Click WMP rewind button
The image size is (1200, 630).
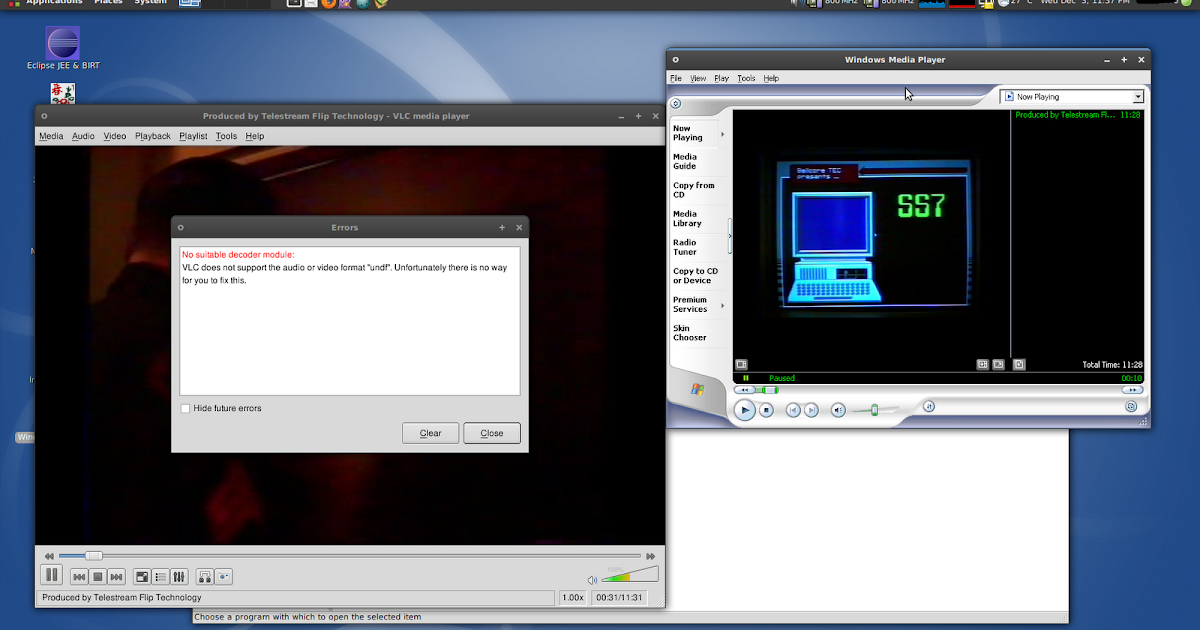click(743, 390)
